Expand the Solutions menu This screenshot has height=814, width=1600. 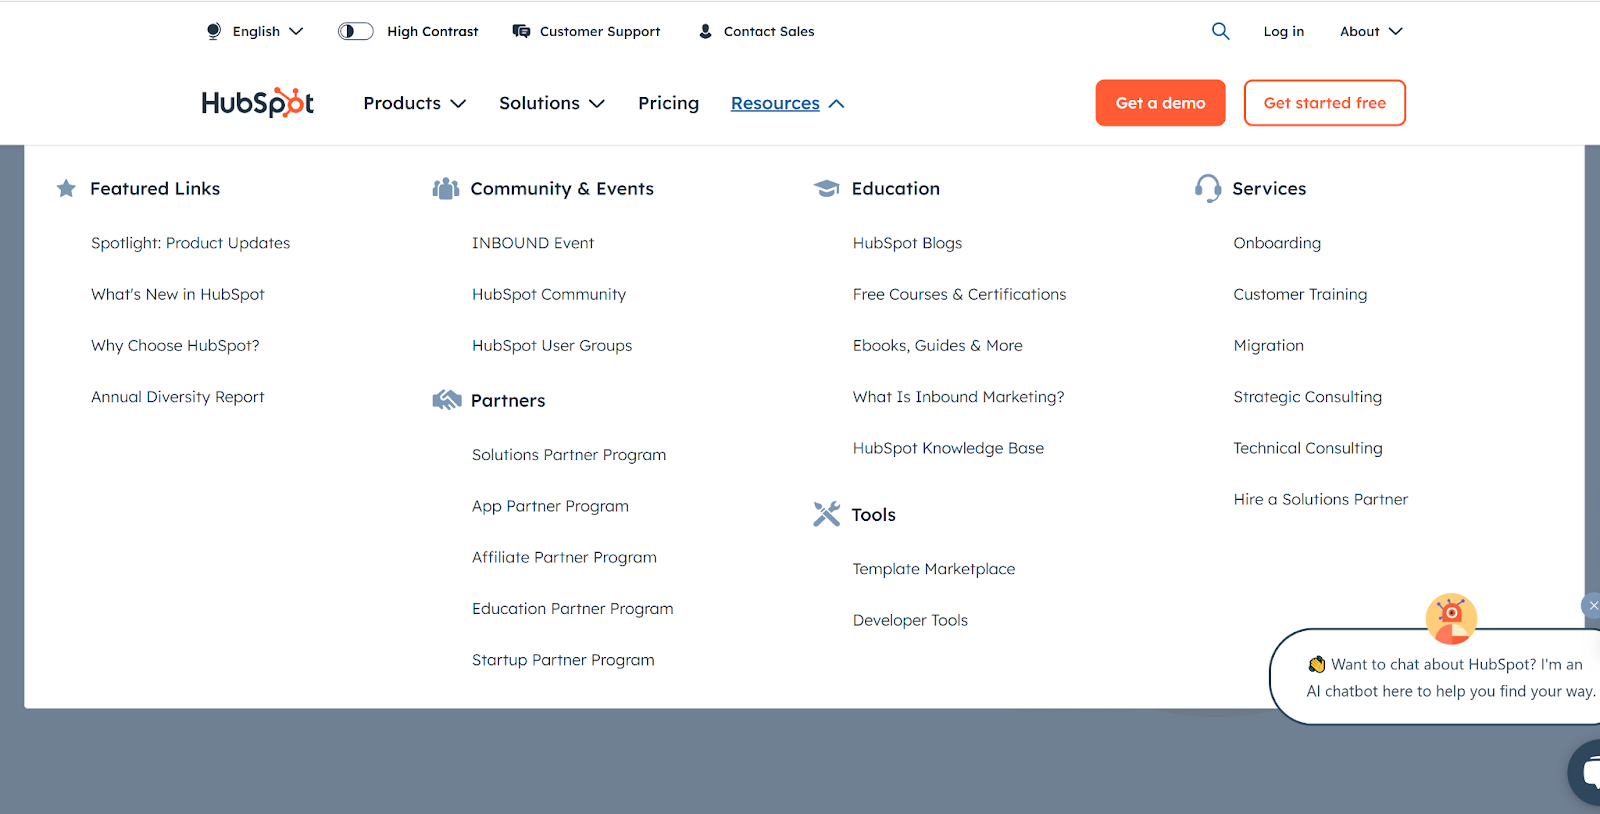(552, 103)
